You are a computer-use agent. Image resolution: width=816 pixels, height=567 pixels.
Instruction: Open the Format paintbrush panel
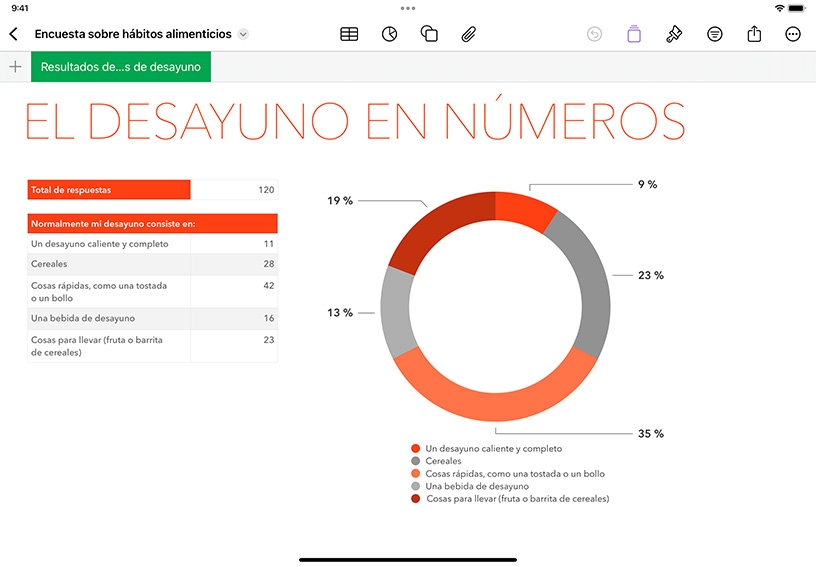674,34
